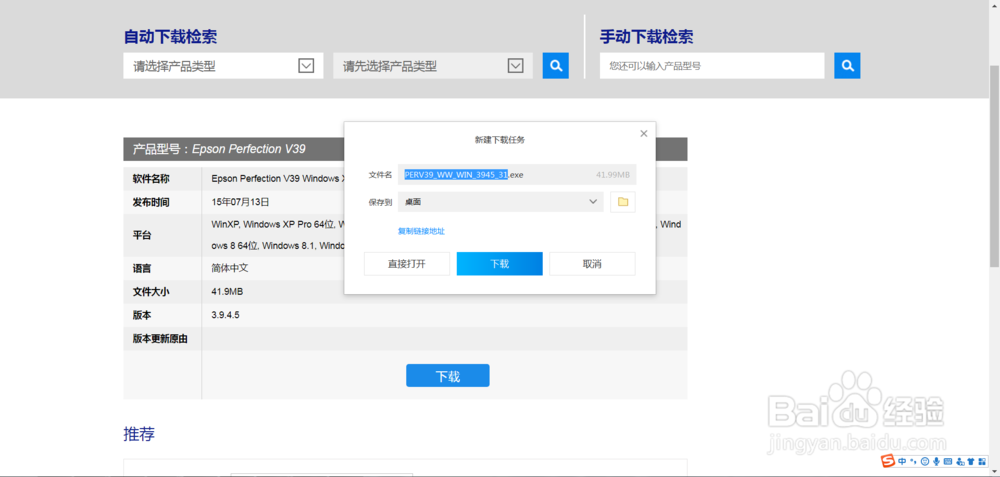The image size is (1000, 477).
Task: Click 41.99MB size text in dialog
Action: [613, 175]
